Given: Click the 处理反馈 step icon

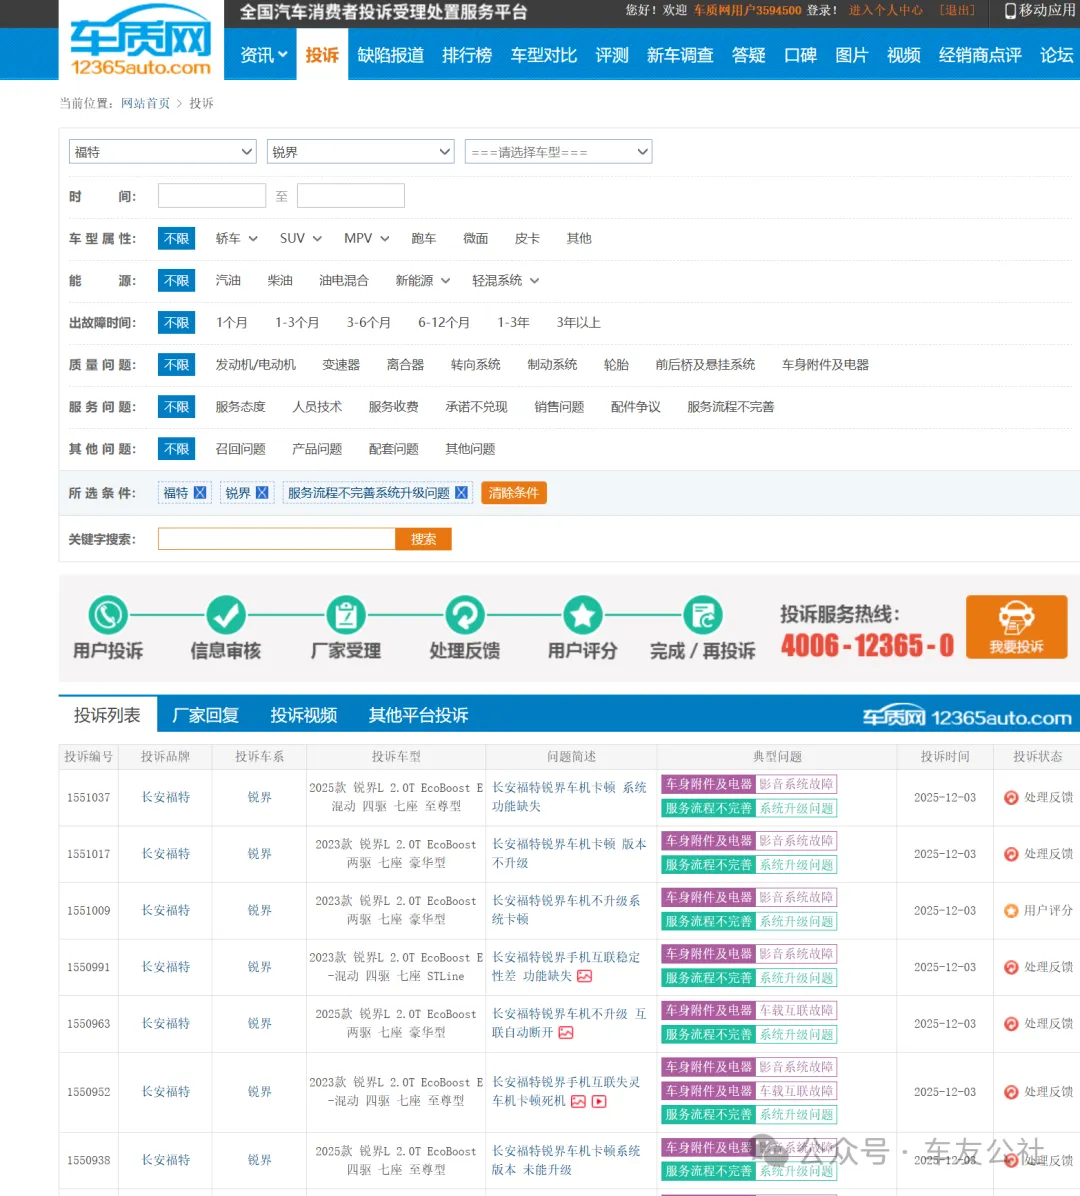Looking at the screenshot, I should click(464, 615).
